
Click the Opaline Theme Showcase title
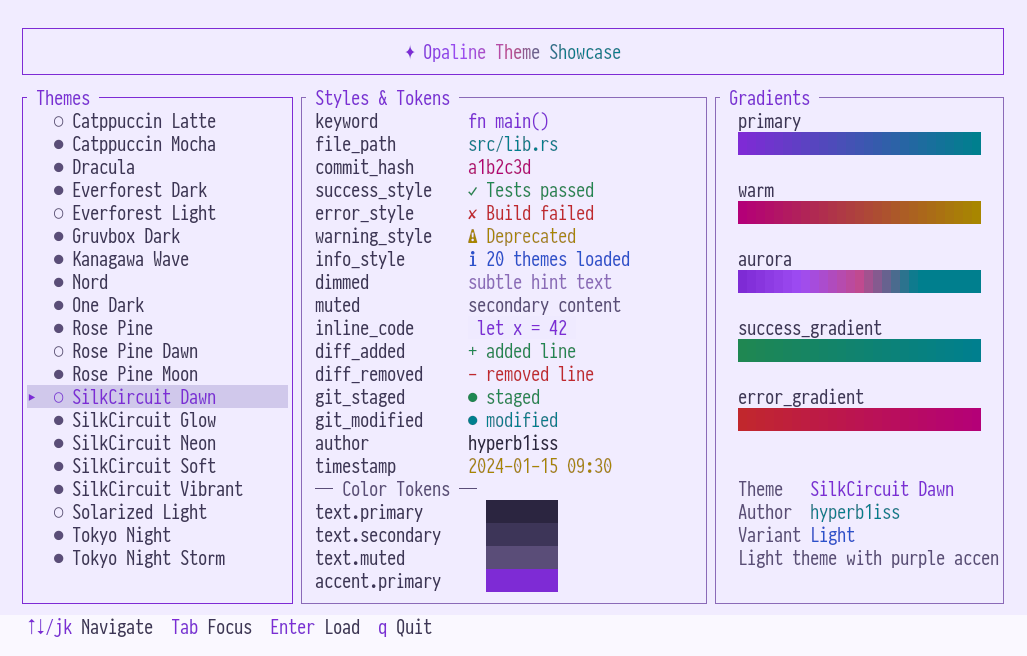(521, 52)
